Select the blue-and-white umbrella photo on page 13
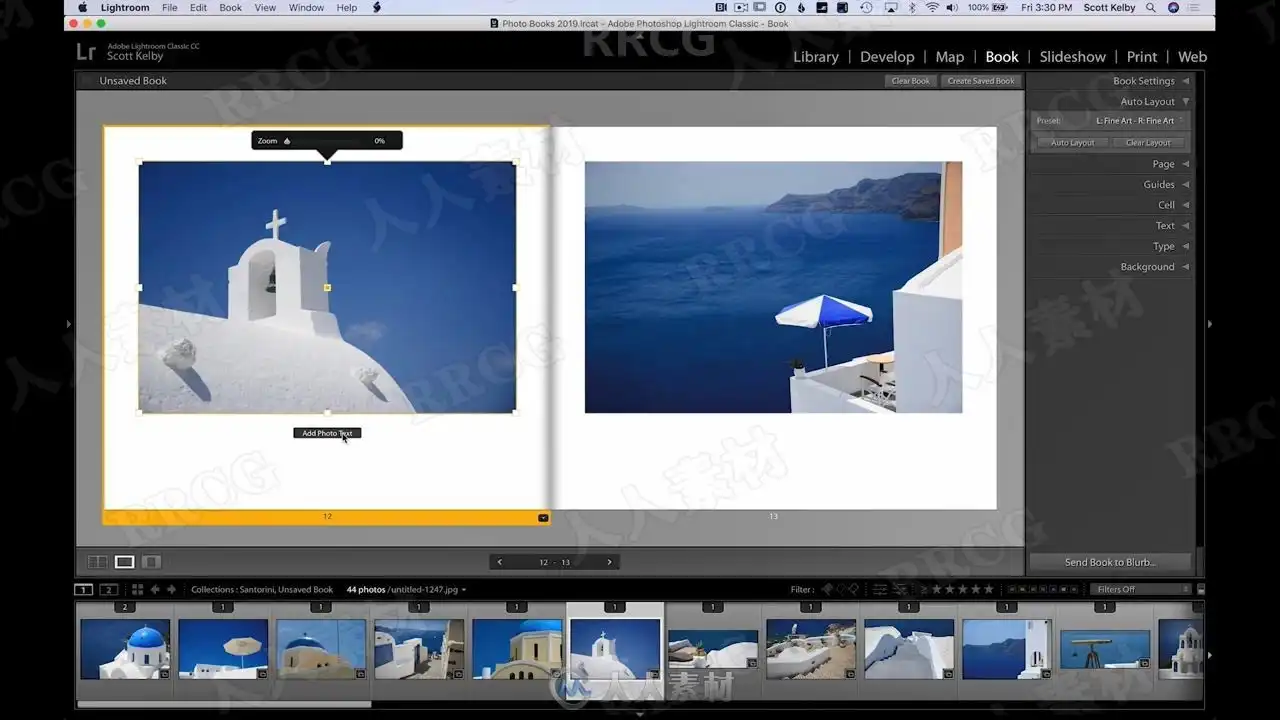 [773, 287]
